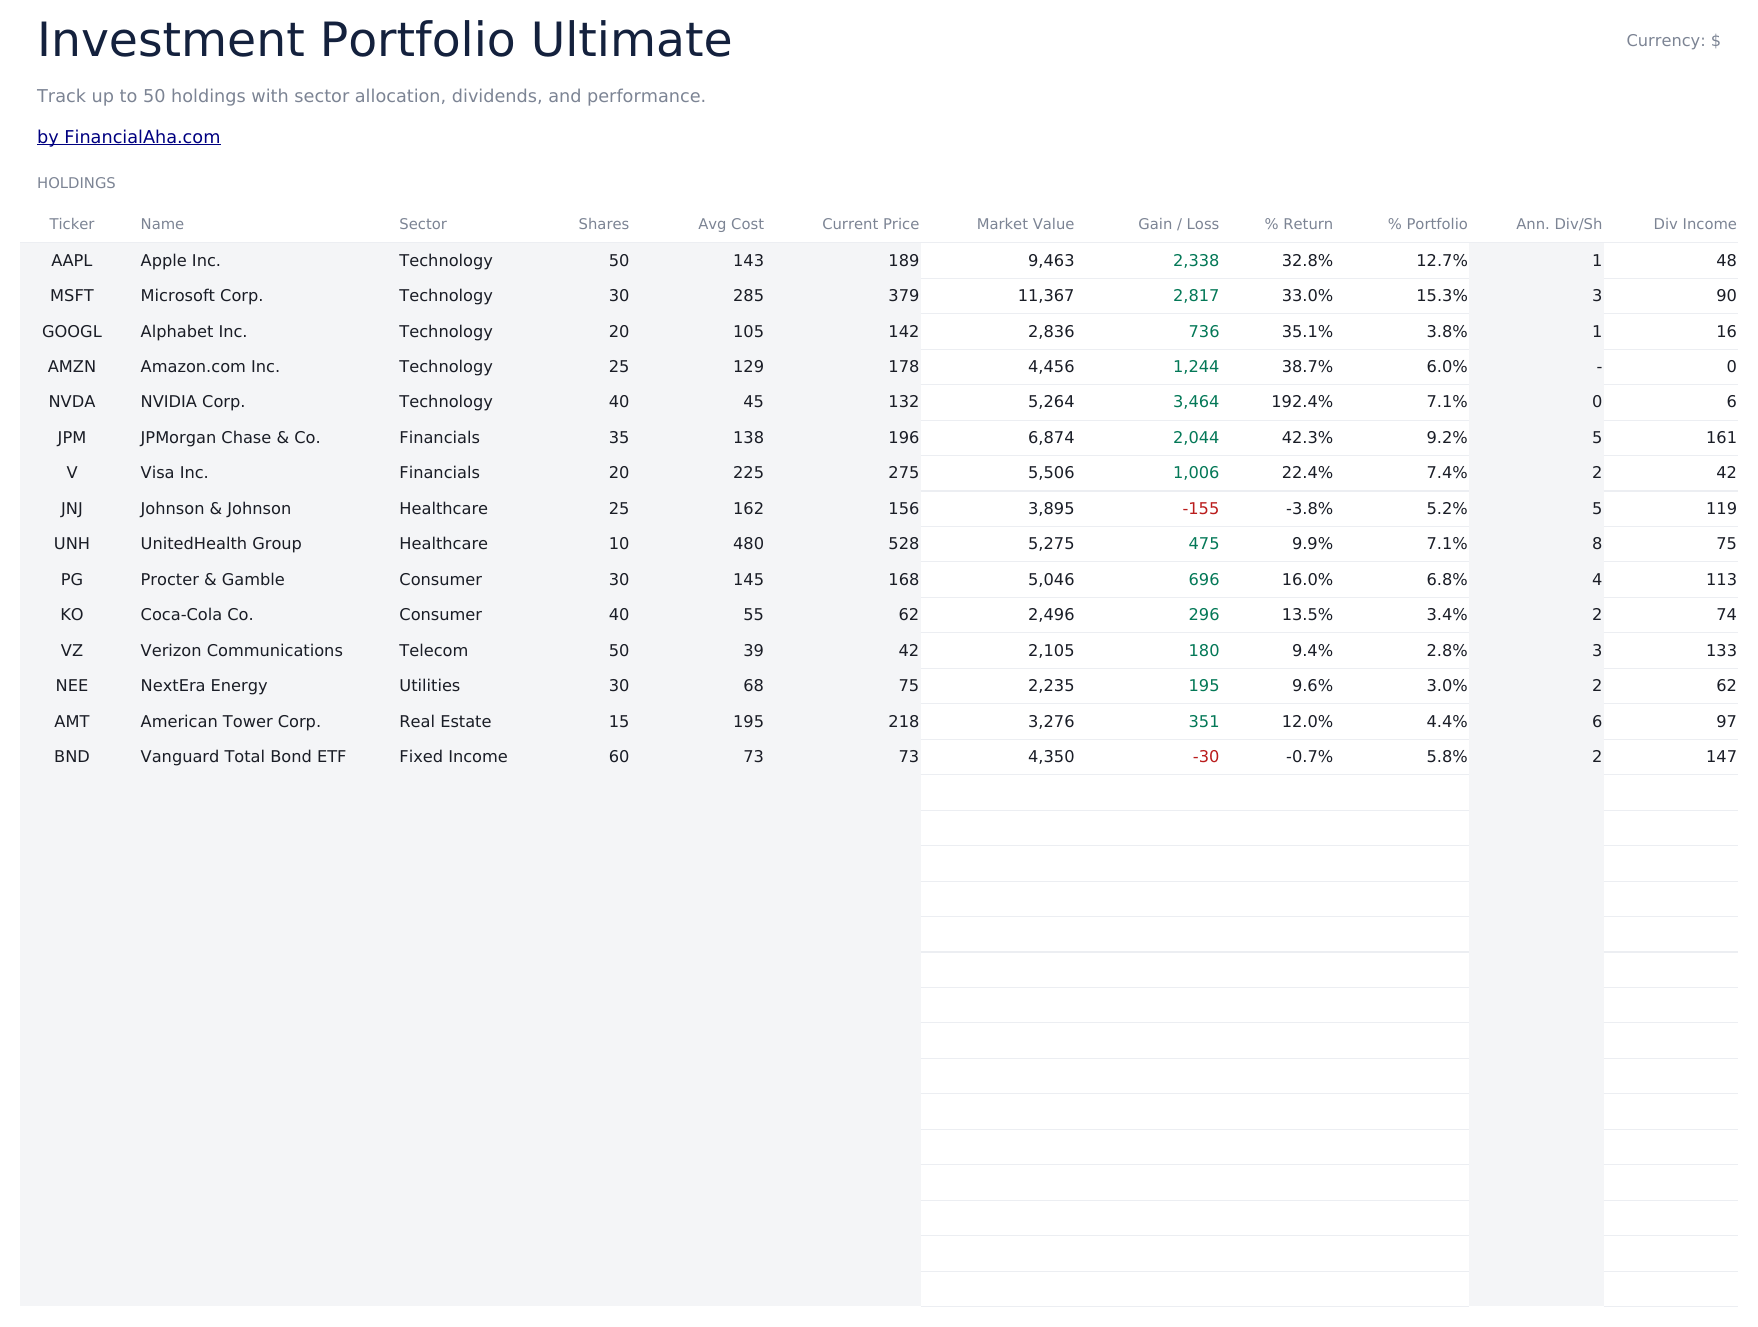Select the Utilities sector cell
The image size is (1758, 1327).
coord(429,686)
